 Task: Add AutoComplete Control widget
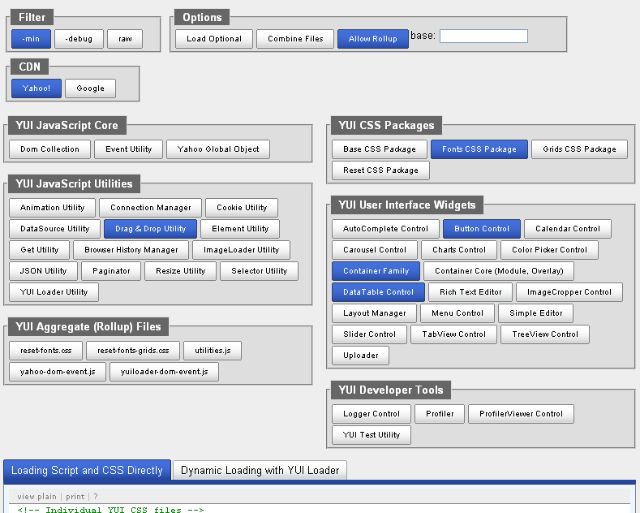tap(386, 229)
